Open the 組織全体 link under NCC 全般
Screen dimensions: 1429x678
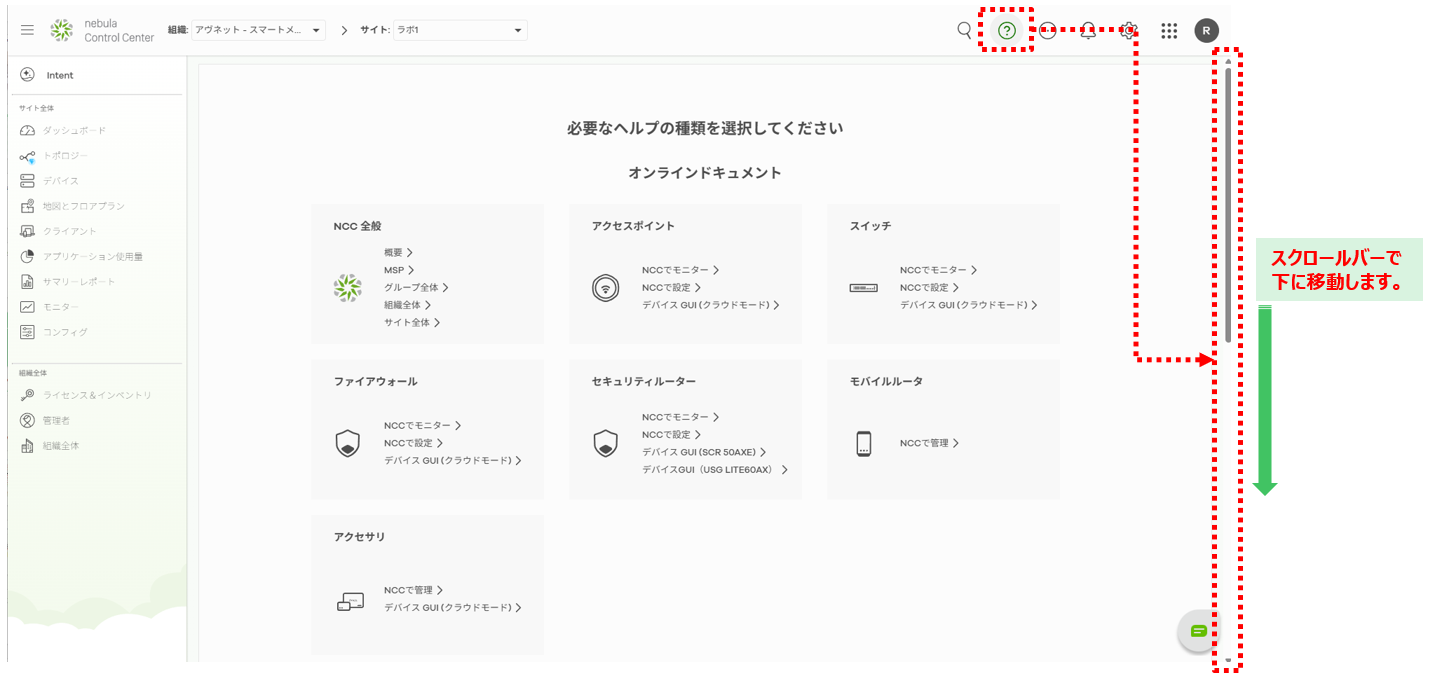408,305
